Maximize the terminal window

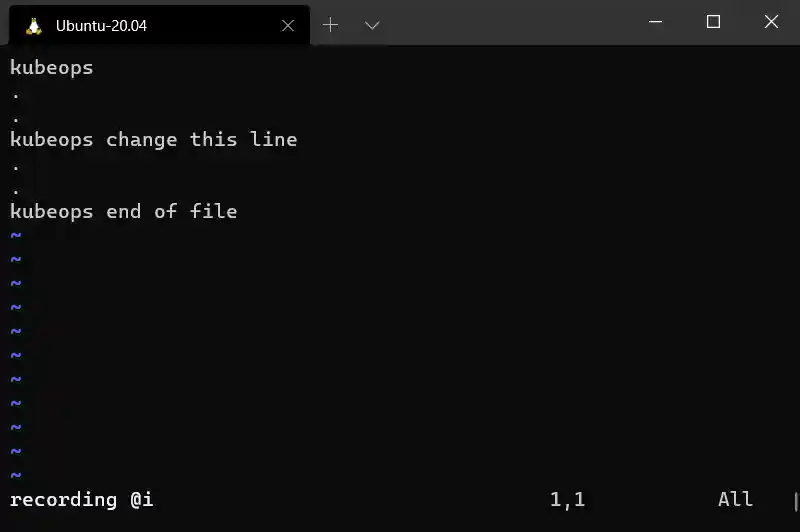coord(713,22)
